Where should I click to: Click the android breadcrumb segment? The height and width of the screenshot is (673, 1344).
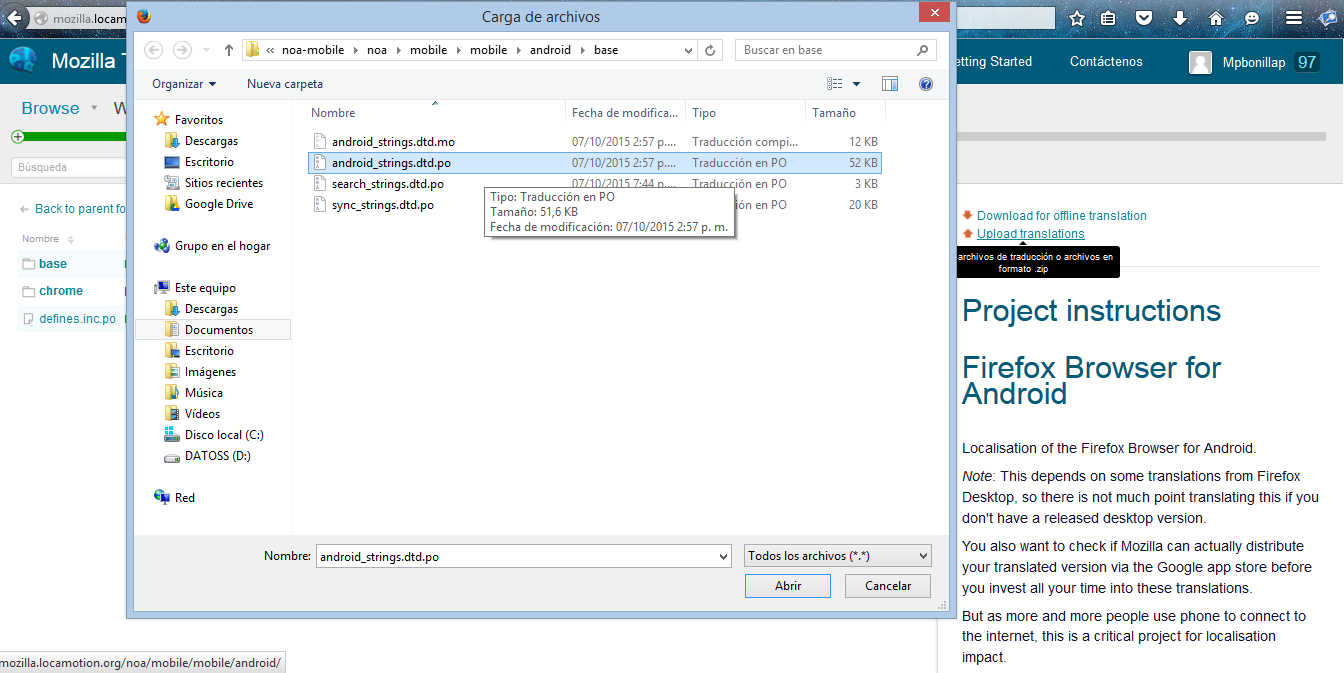tap(550, 50)
